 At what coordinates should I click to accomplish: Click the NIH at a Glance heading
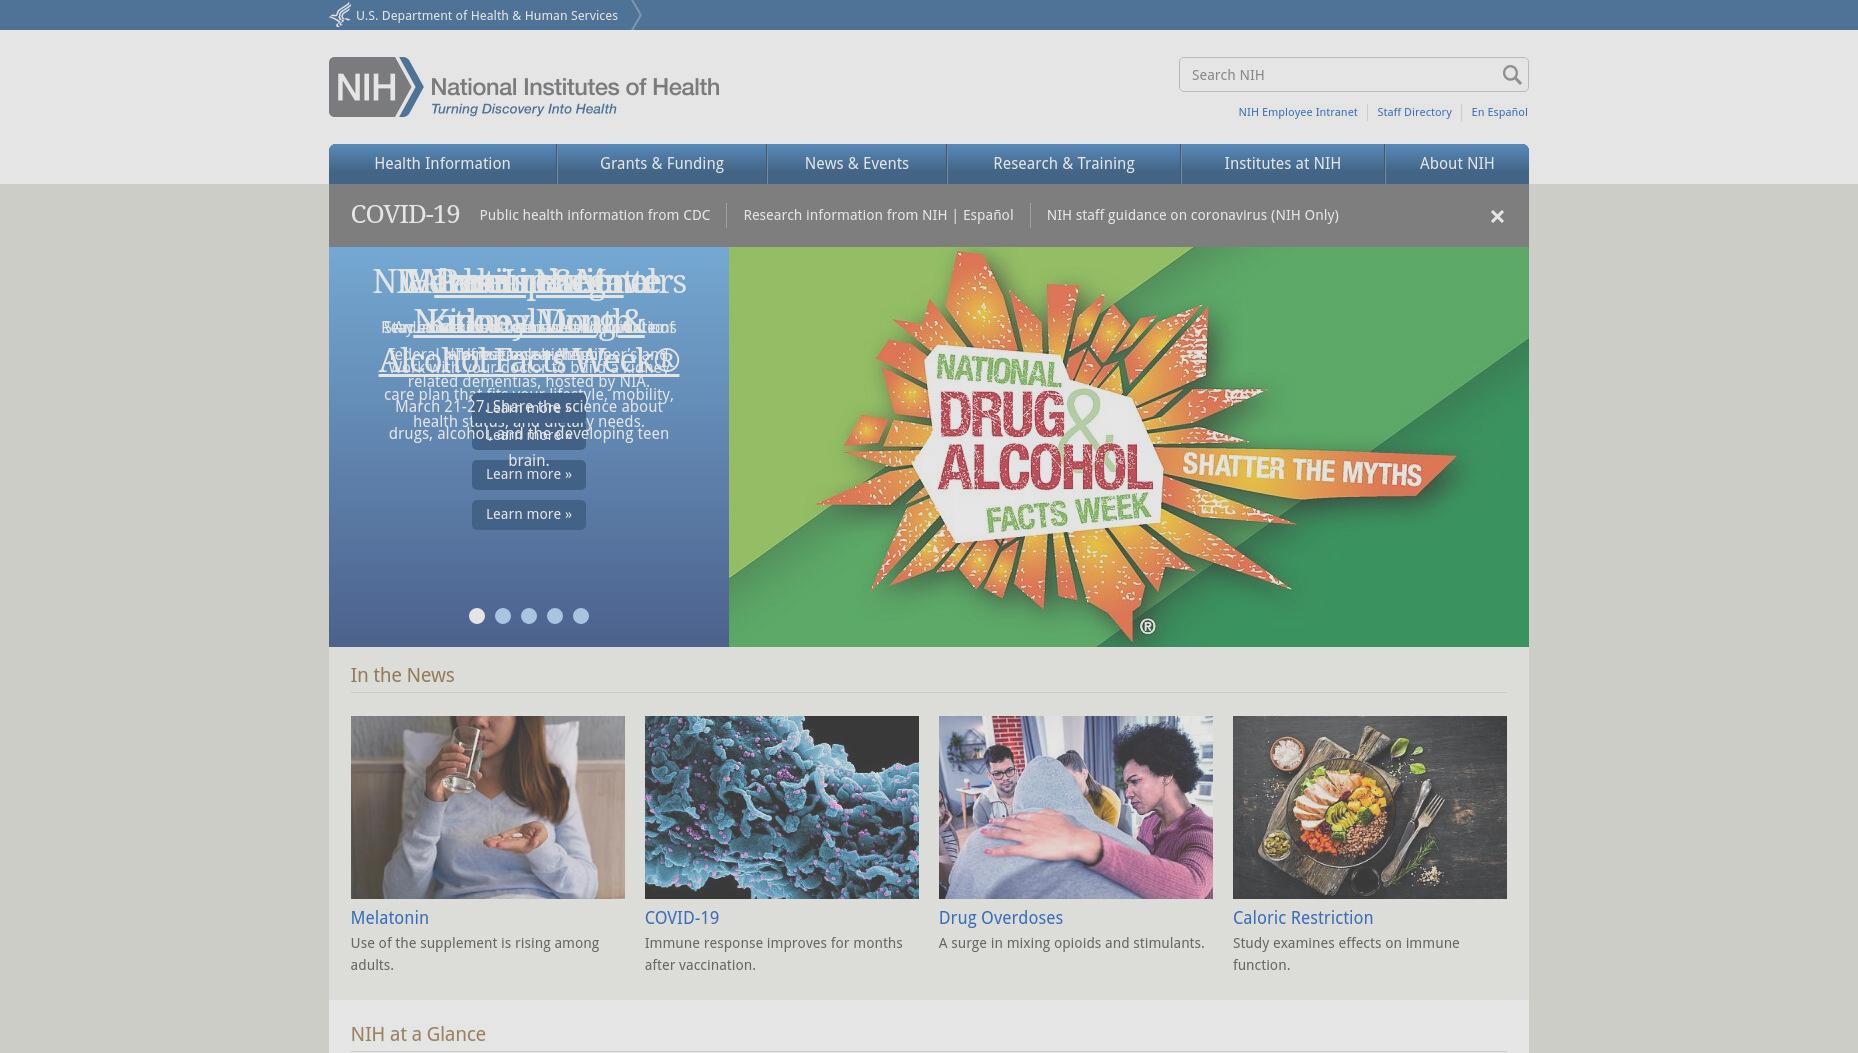[x=418, y=1034]
